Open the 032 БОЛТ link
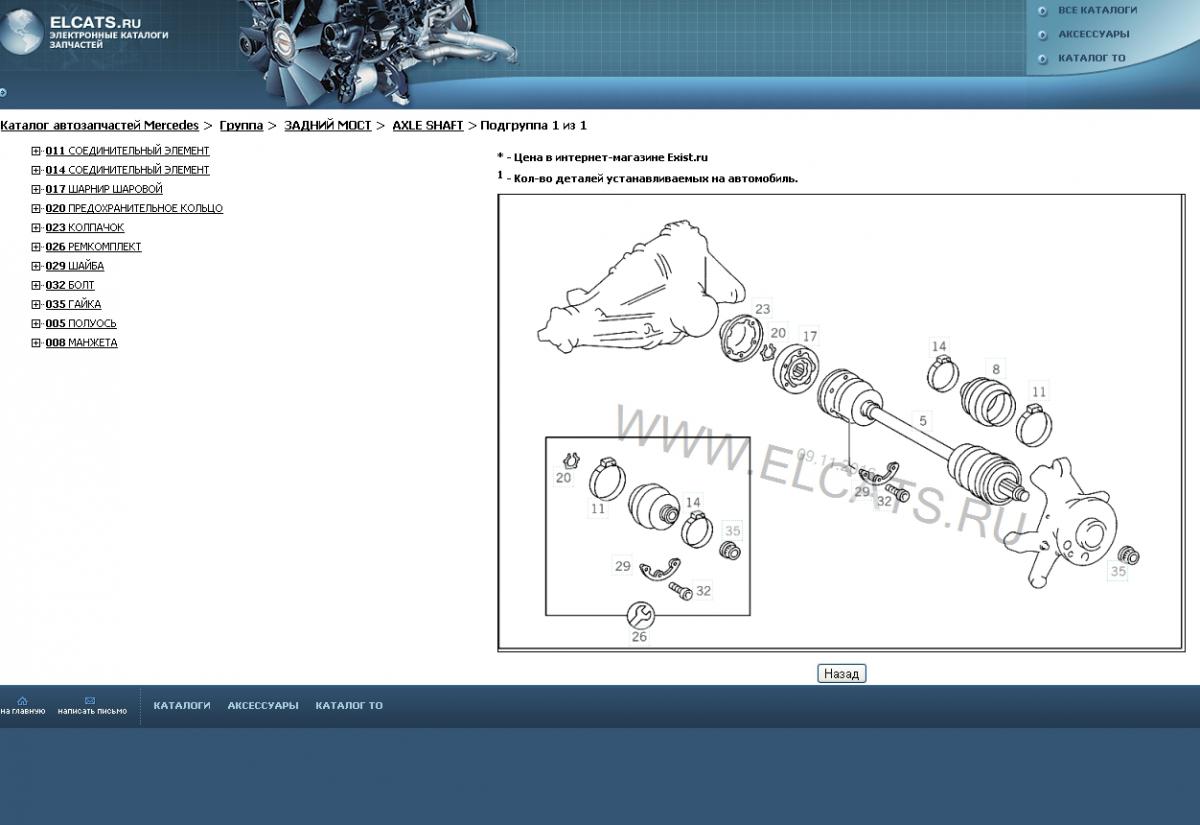Viewport: 1200px width, 825px height. [x=70, y=285]
